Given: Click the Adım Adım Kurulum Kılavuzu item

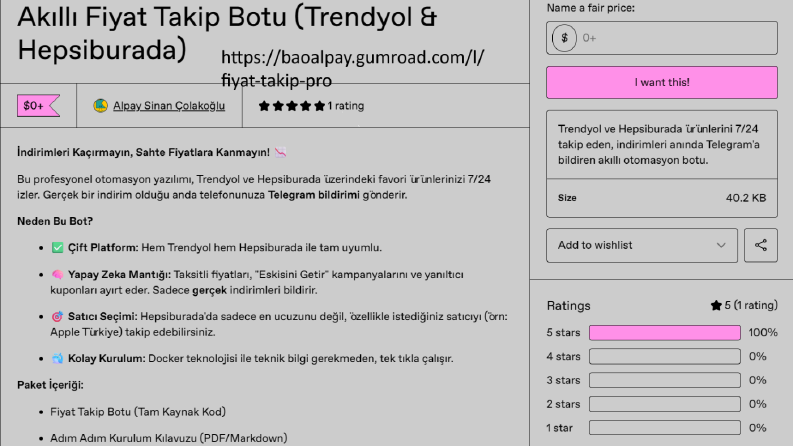Looking at the screenshot, I should click(168, 438).
